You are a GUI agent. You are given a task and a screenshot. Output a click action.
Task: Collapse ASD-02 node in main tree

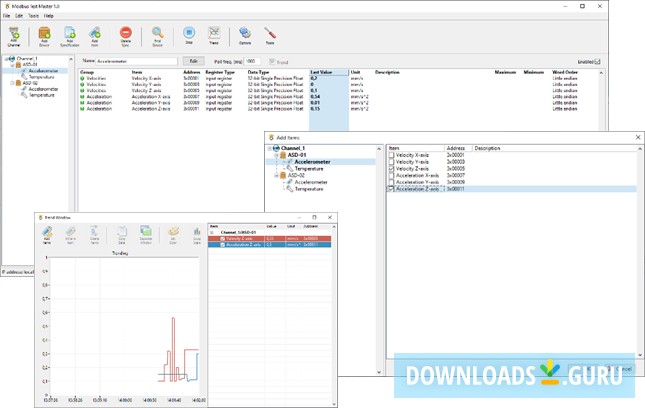[12, 83]
